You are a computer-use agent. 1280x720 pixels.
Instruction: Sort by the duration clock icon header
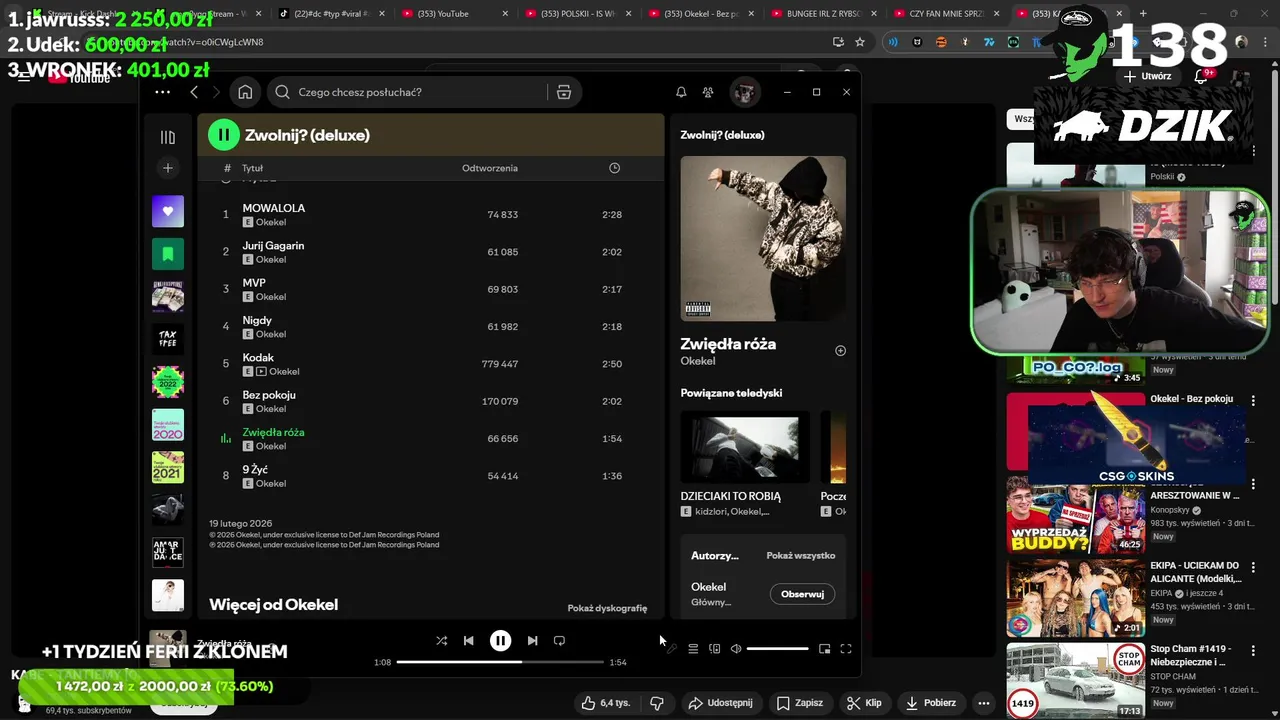[614, 168]
